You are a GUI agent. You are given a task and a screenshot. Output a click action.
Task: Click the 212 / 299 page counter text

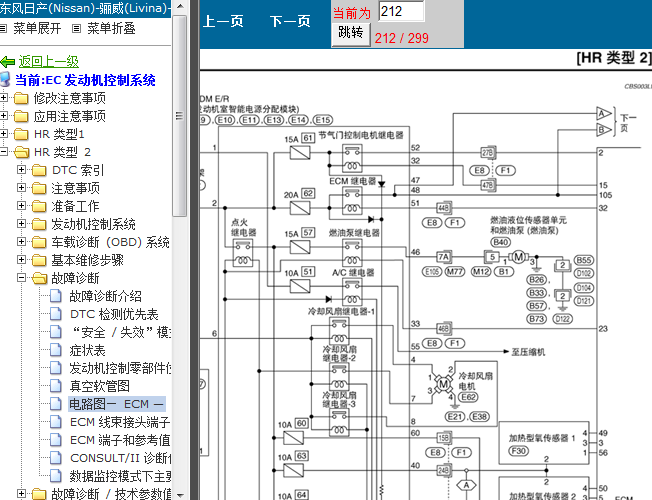401,38
